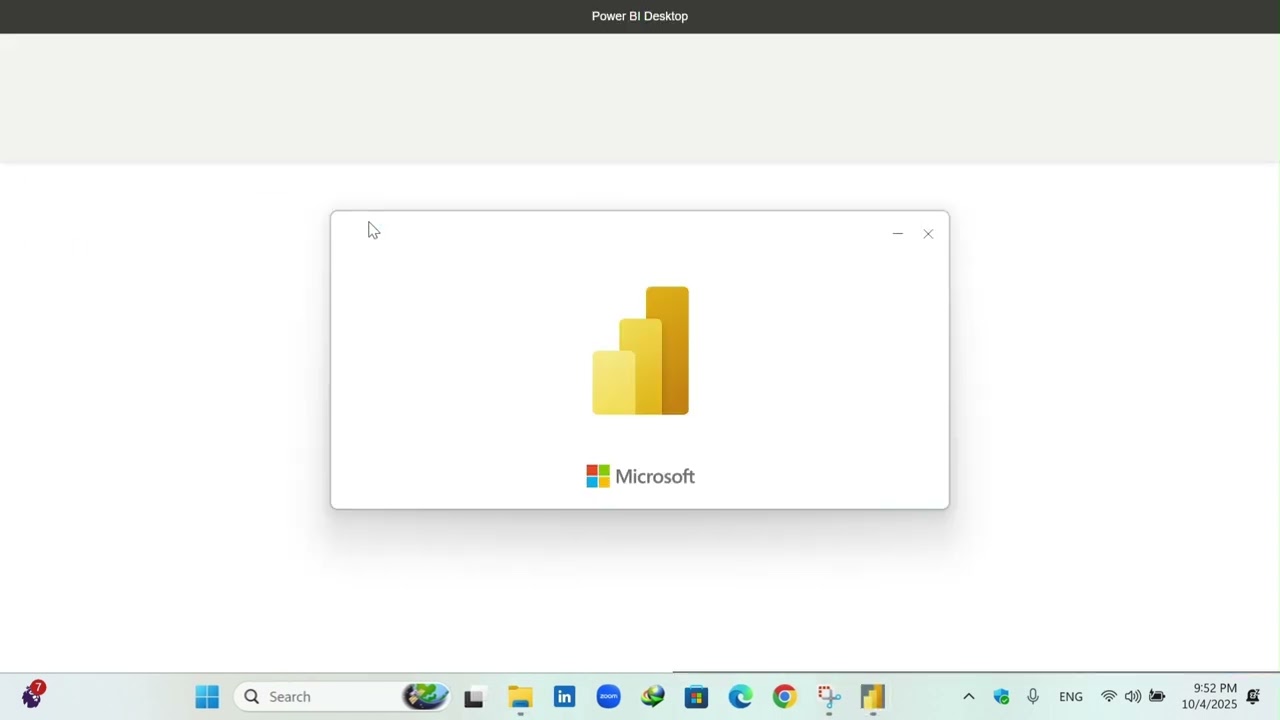Minimize the Power BI splash window
Screen dimensions: 1280x720
coord(898,234)
